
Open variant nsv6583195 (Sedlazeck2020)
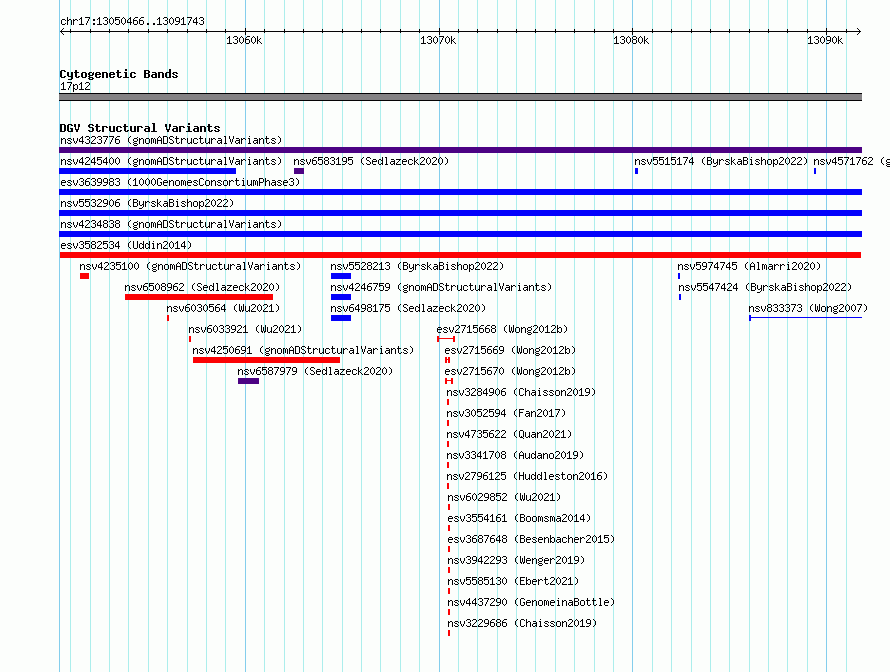pos(371,161)
